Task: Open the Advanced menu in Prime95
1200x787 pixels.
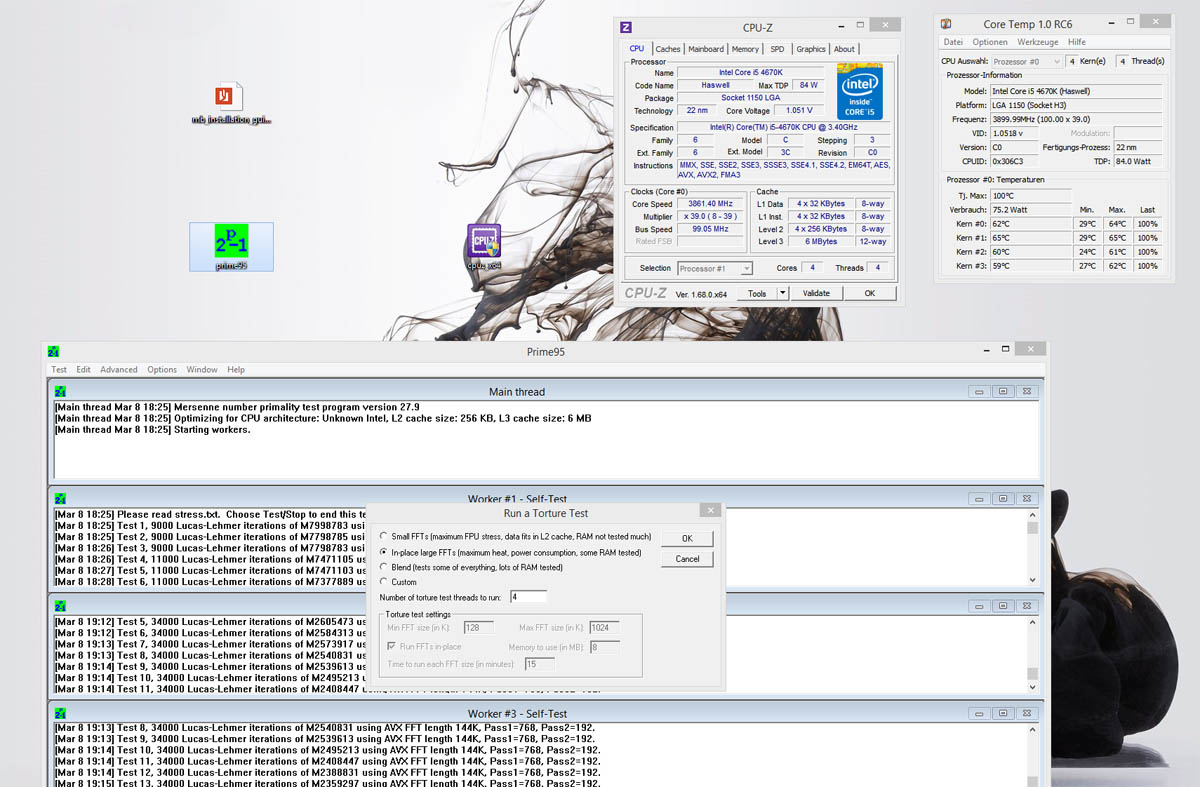Action: pyautogui.click(x=119, y=370)
